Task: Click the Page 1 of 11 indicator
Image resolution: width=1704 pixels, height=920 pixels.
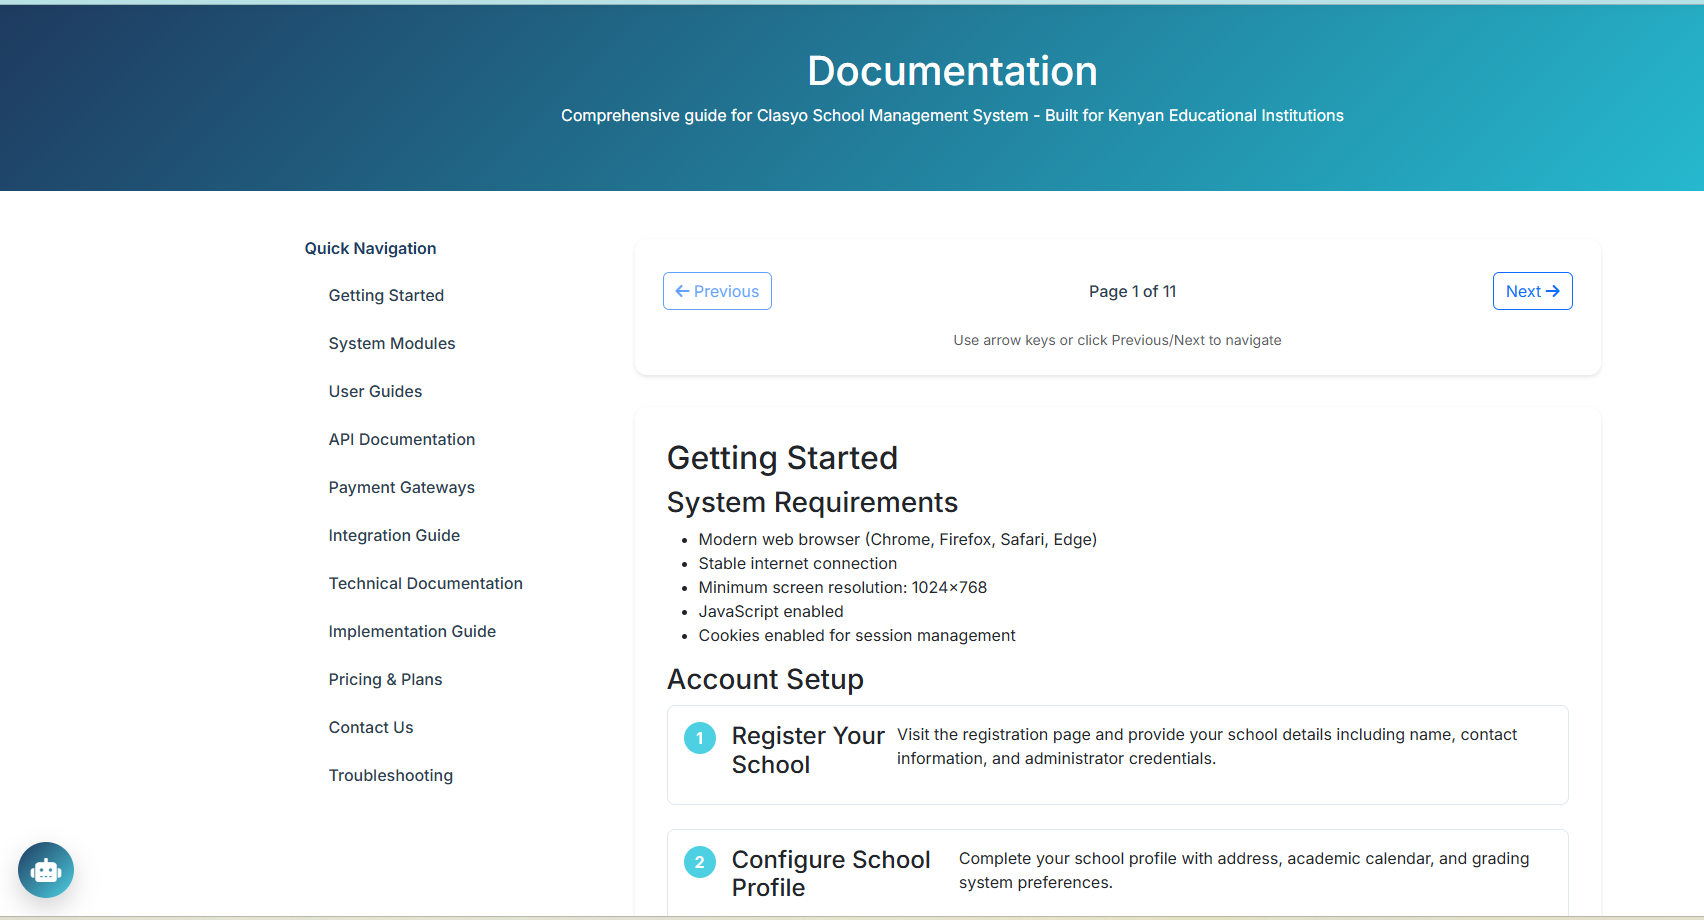Action: [1132, 291]
